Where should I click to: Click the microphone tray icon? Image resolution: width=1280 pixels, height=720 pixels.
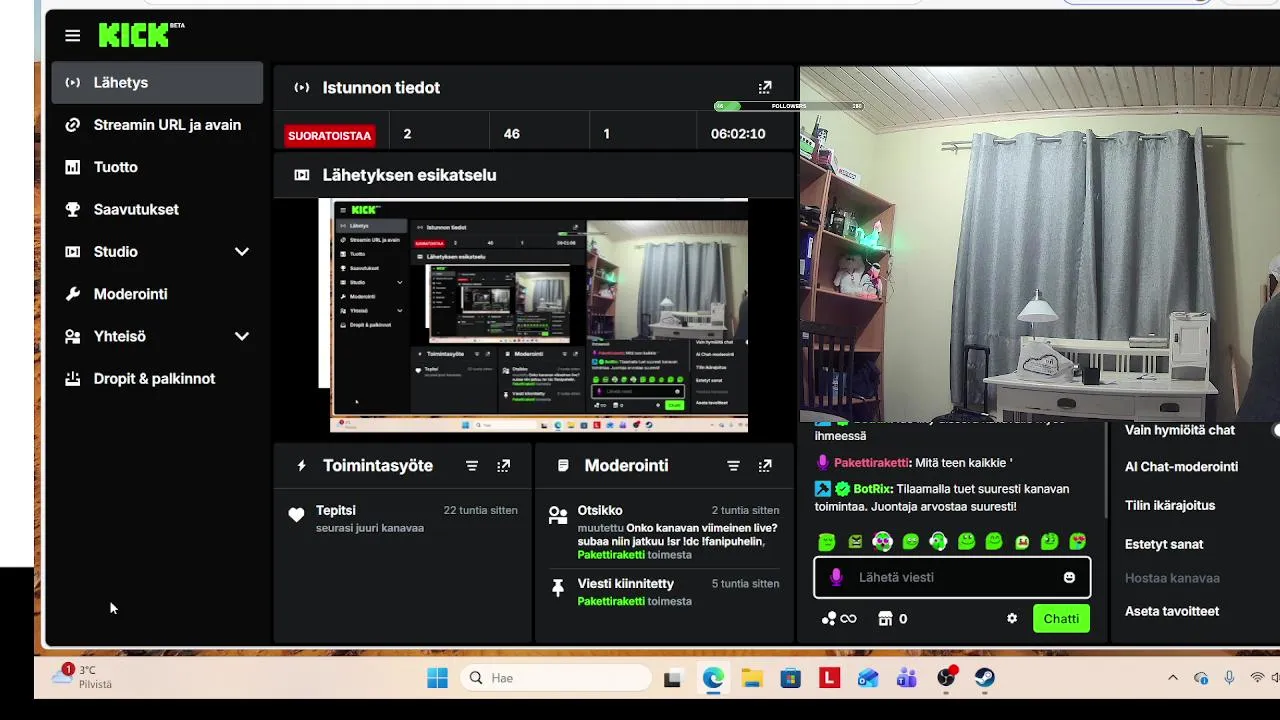click(1229, 678)
